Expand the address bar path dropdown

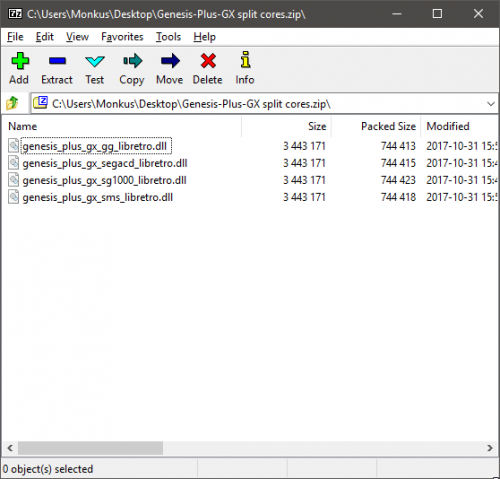click(490, 104)
